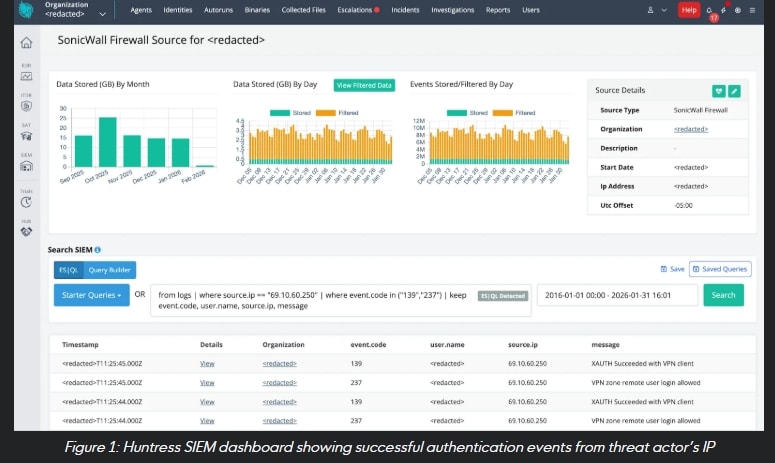Click the home icon in the sidebar
The image size is (775, 463).
point(26,43)
